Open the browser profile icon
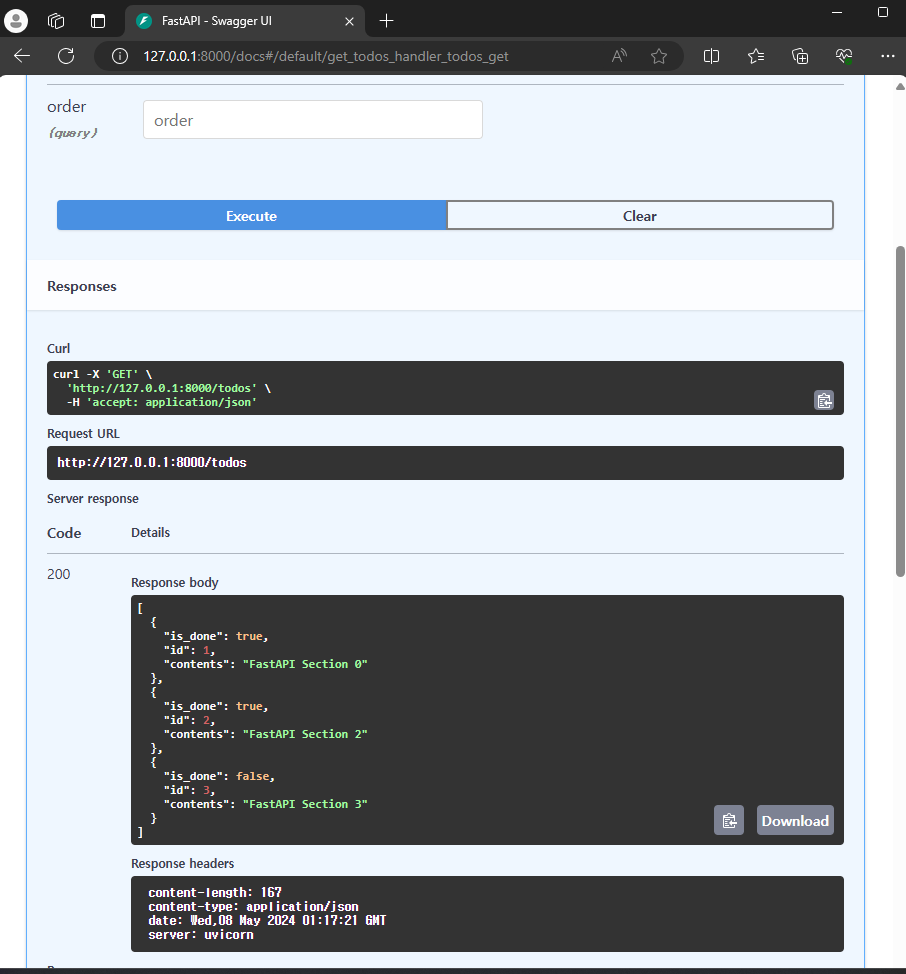Screen dimensions: 906x974 coord(16,20)
